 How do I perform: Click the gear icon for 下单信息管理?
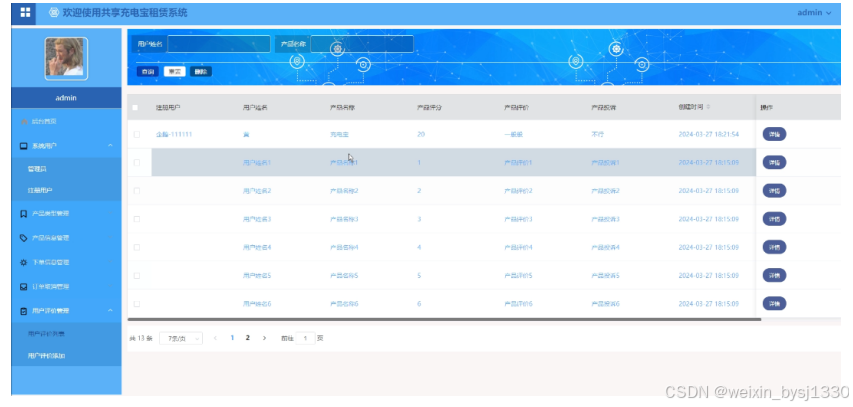23,262
